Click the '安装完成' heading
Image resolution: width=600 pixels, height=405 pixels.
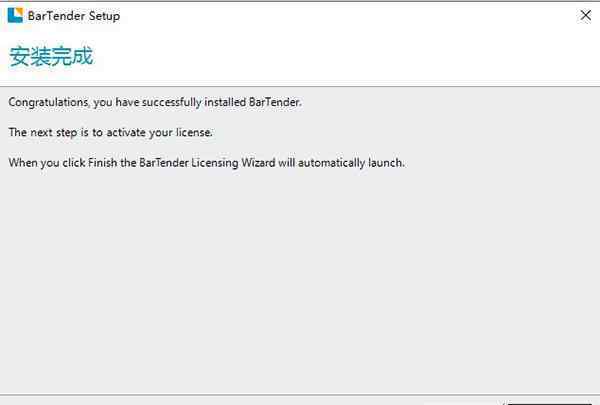pos(51,56)
